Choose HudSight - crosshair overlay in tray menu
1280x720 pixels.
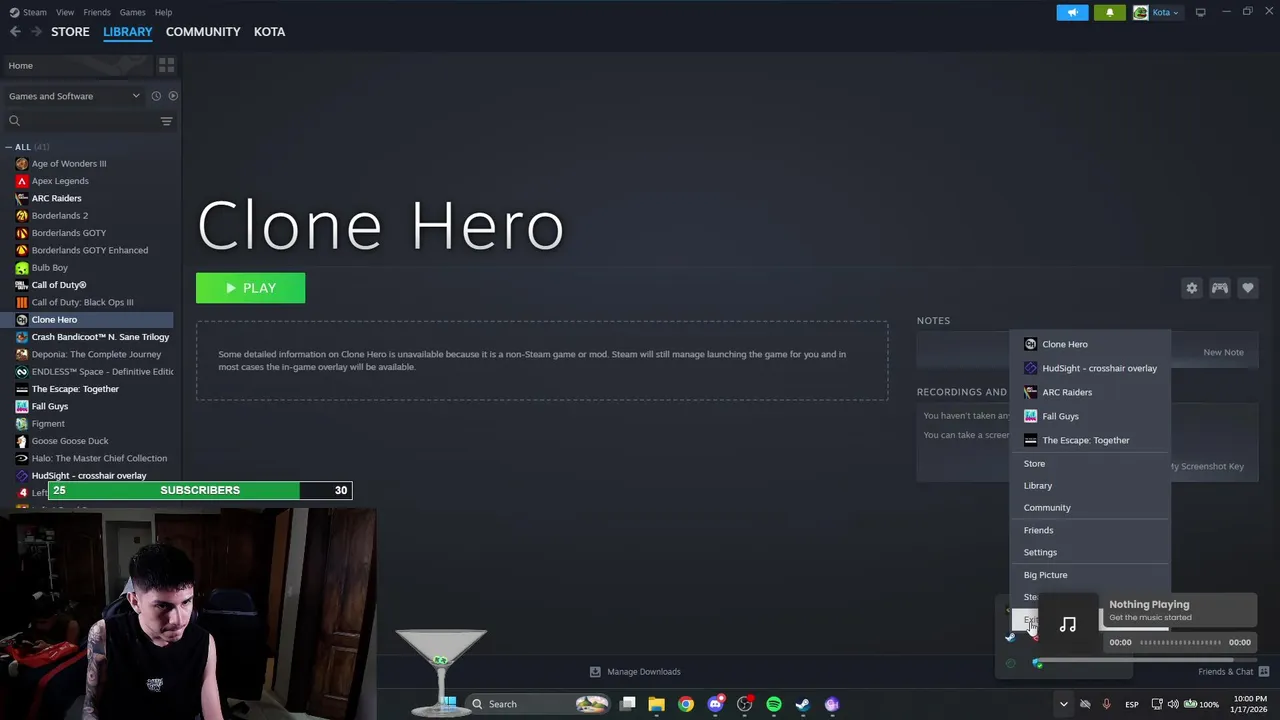pyautogui.click(x=1090, y=368)
